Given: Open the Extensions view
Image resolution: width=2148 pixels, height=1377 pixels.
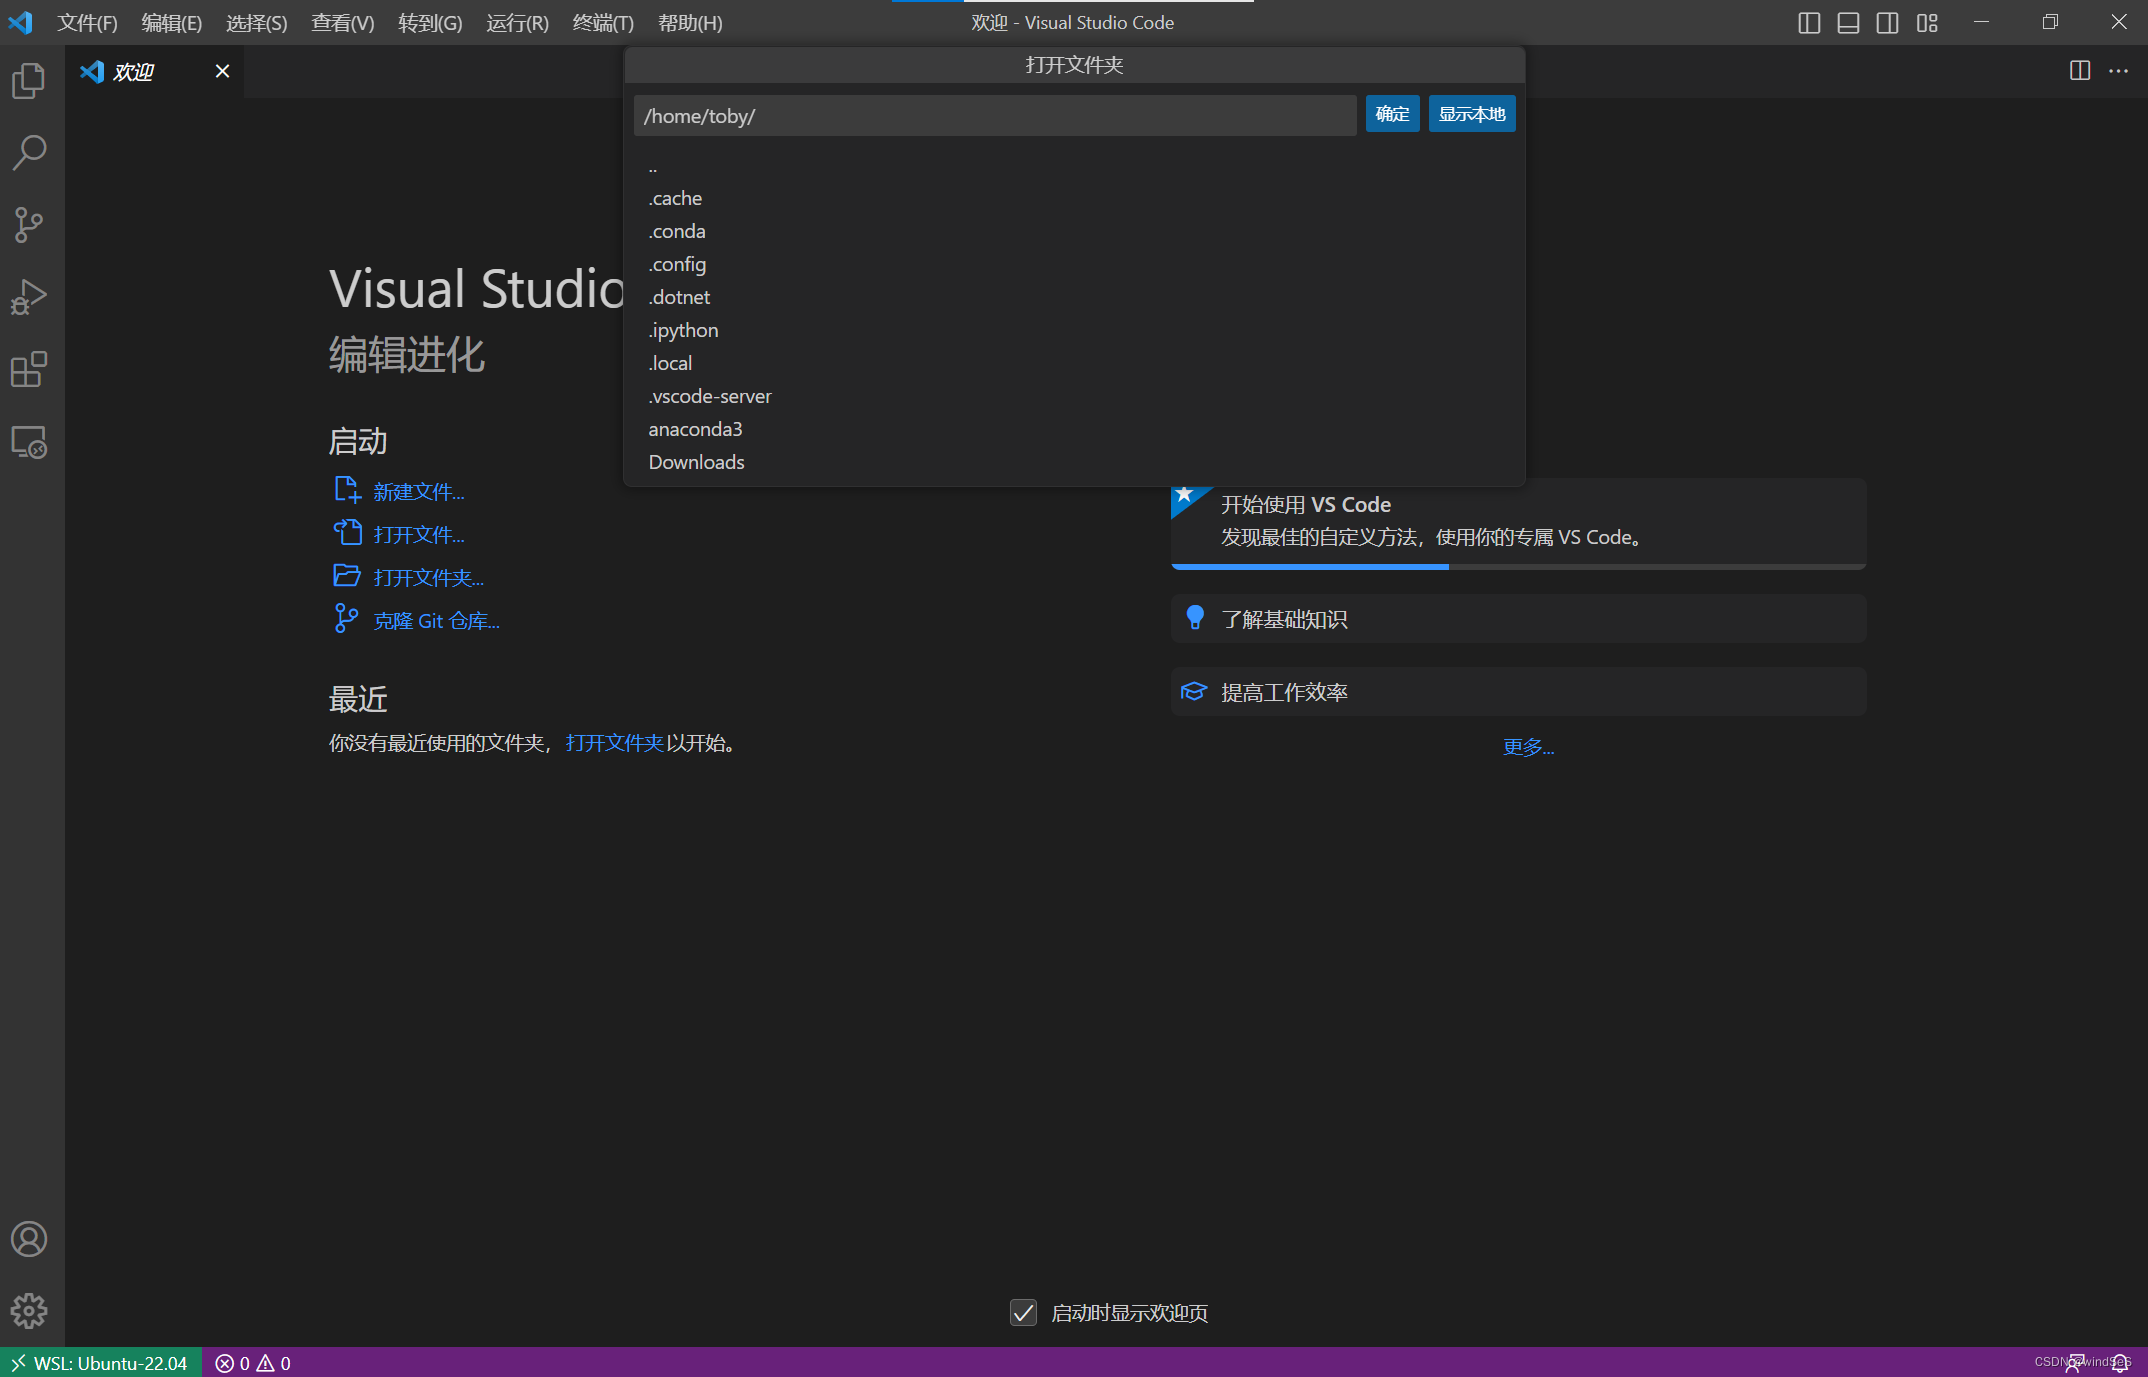Looking at the screenshot, I should tap(29, 369).
